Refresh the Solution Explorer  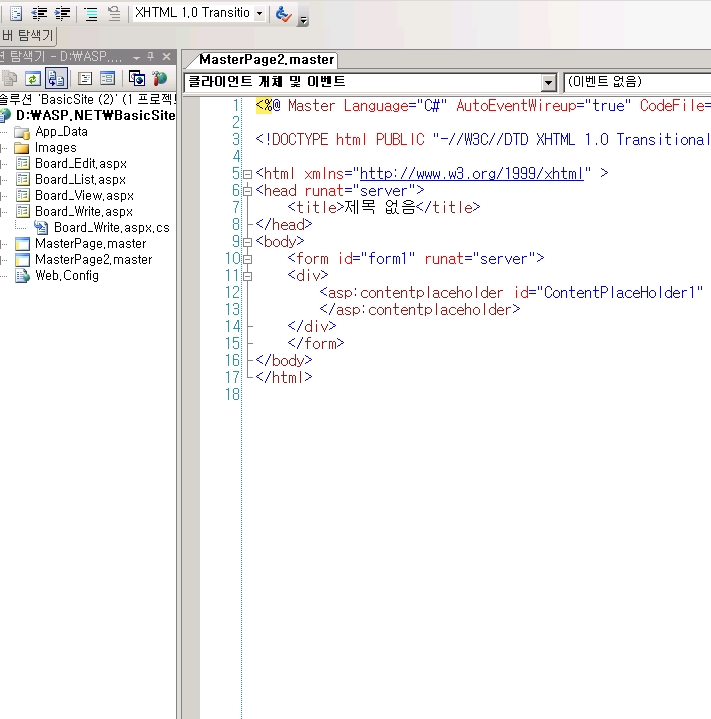point(33,78)
